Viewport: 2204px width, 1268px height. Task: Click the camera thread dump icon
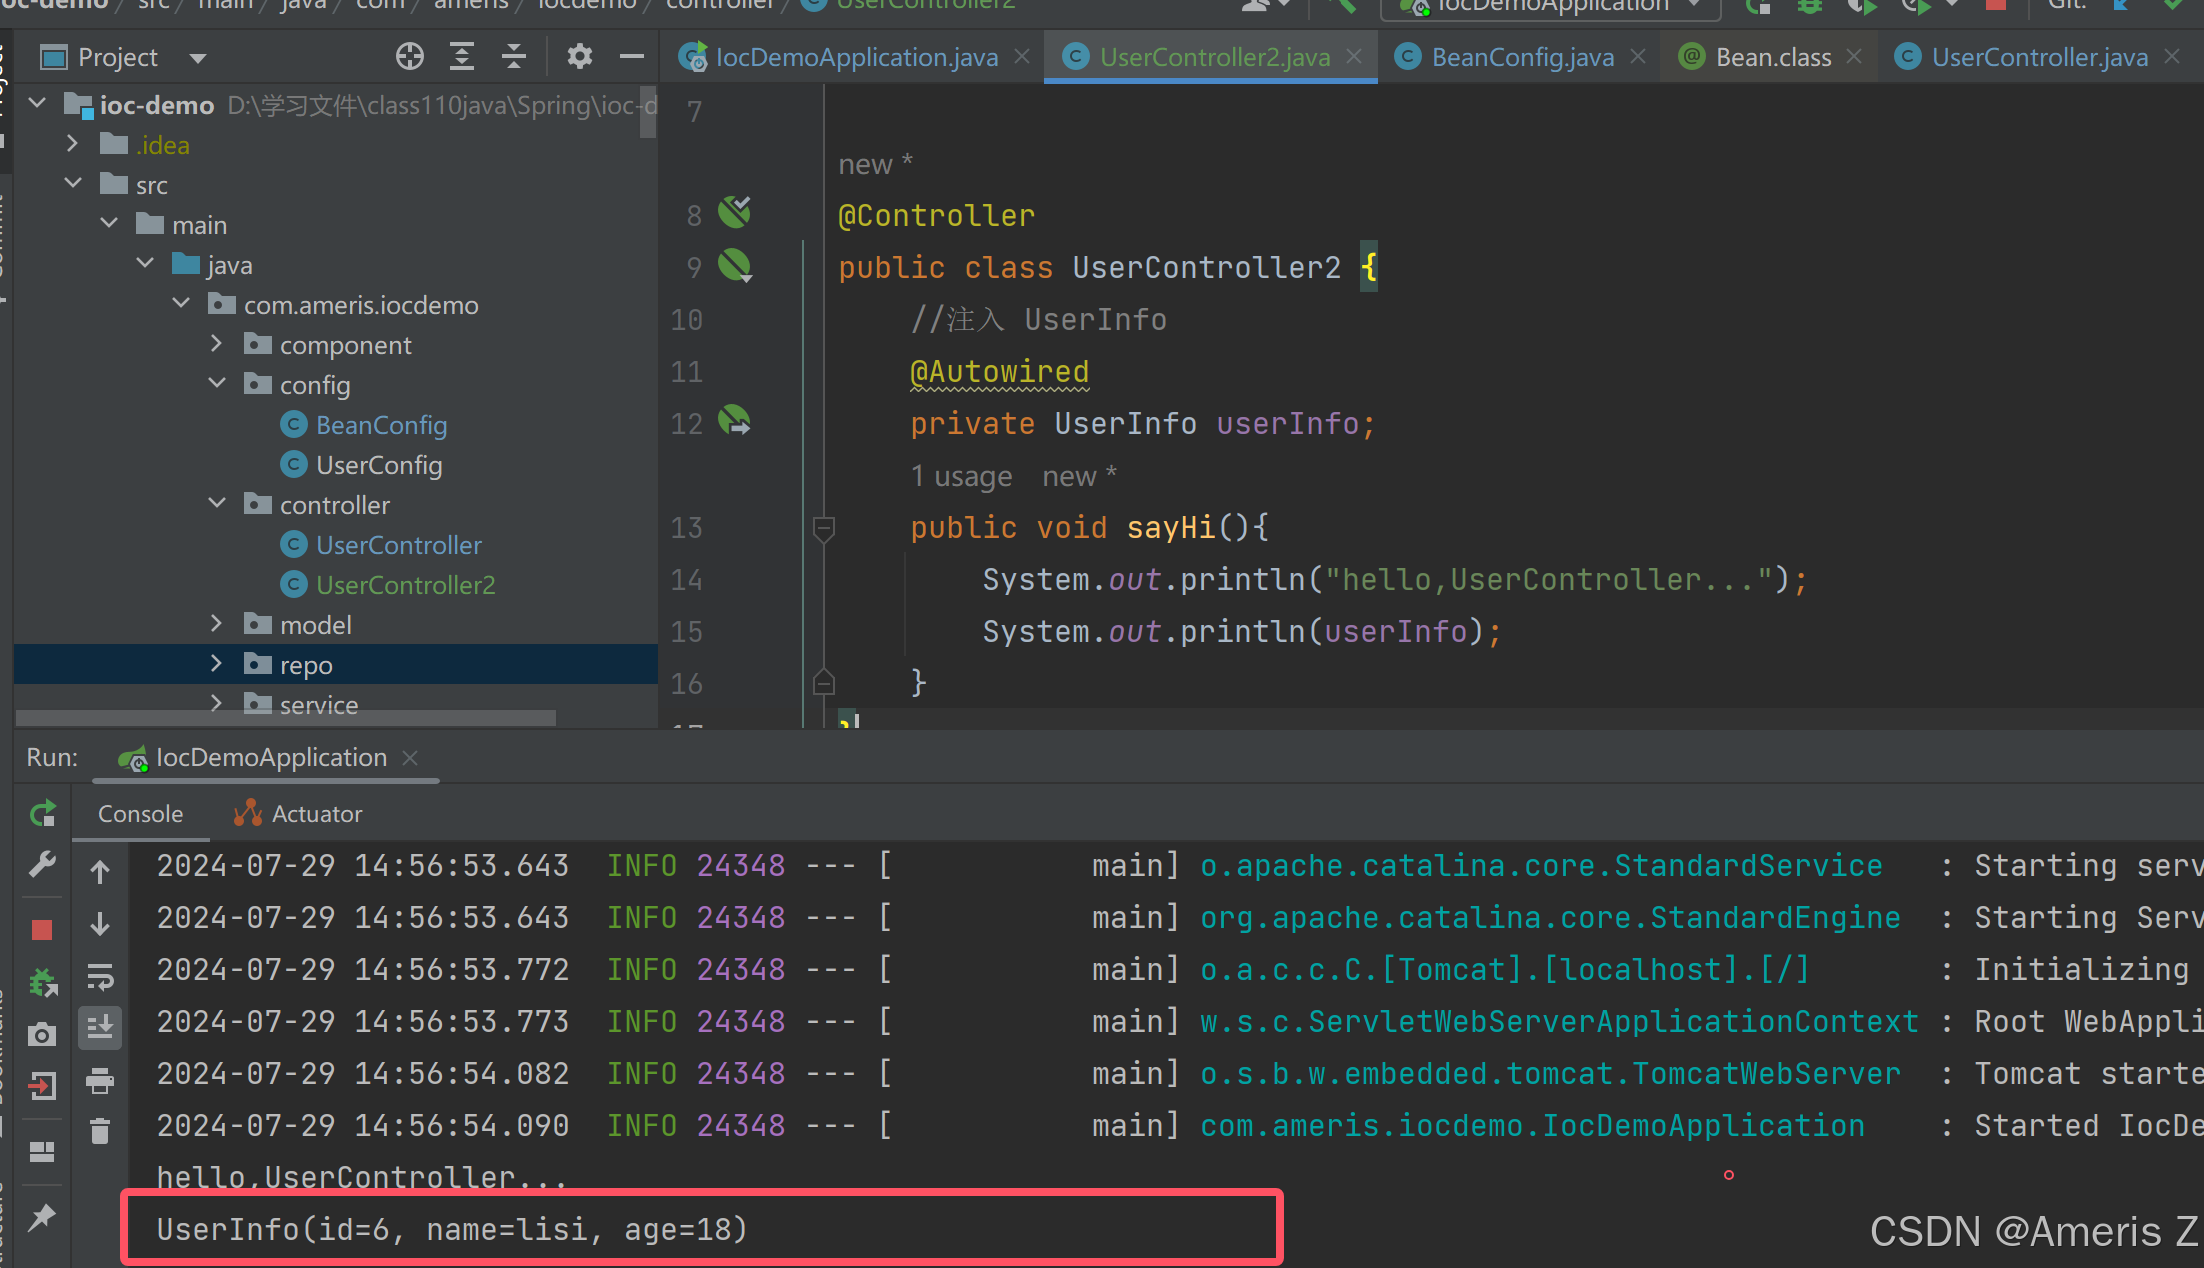(x=42, y=1034)
